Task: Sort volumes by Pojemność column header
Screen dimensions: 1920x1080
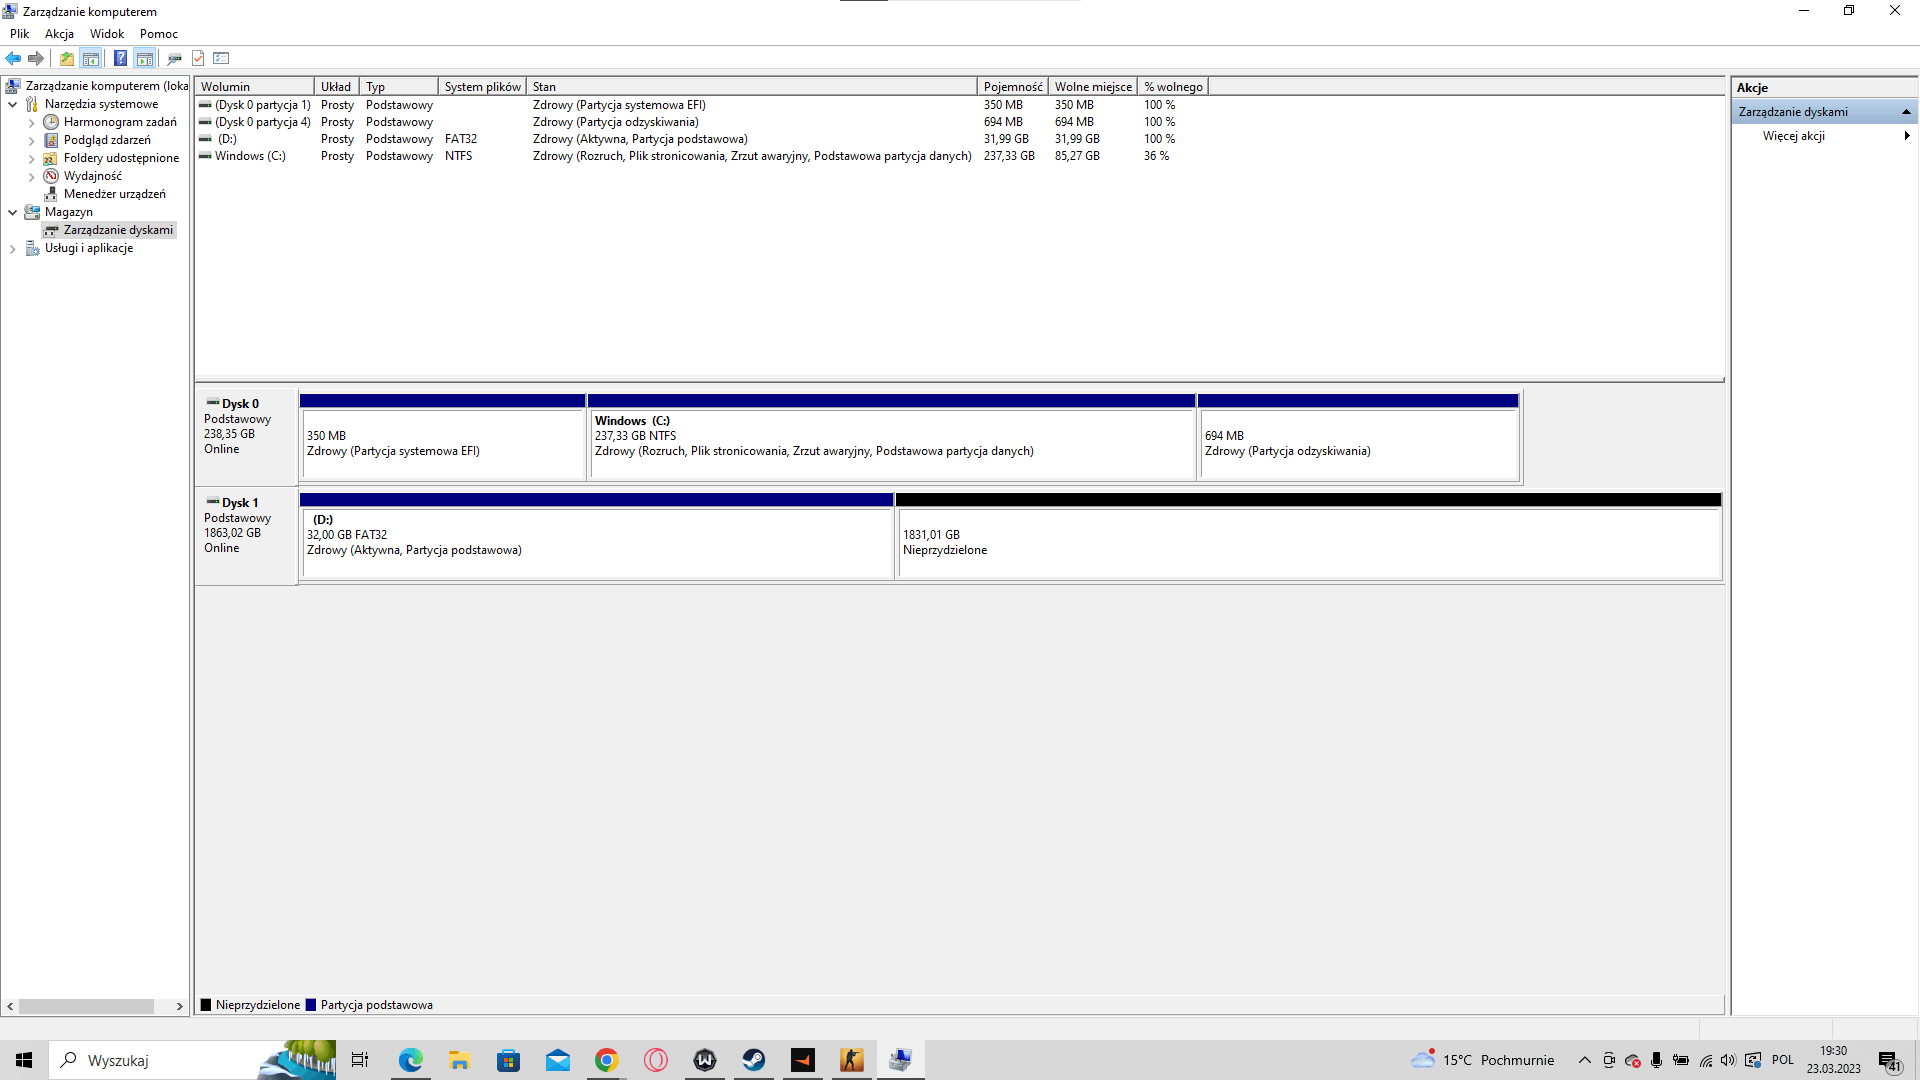Action: (x=1012, y=87)
